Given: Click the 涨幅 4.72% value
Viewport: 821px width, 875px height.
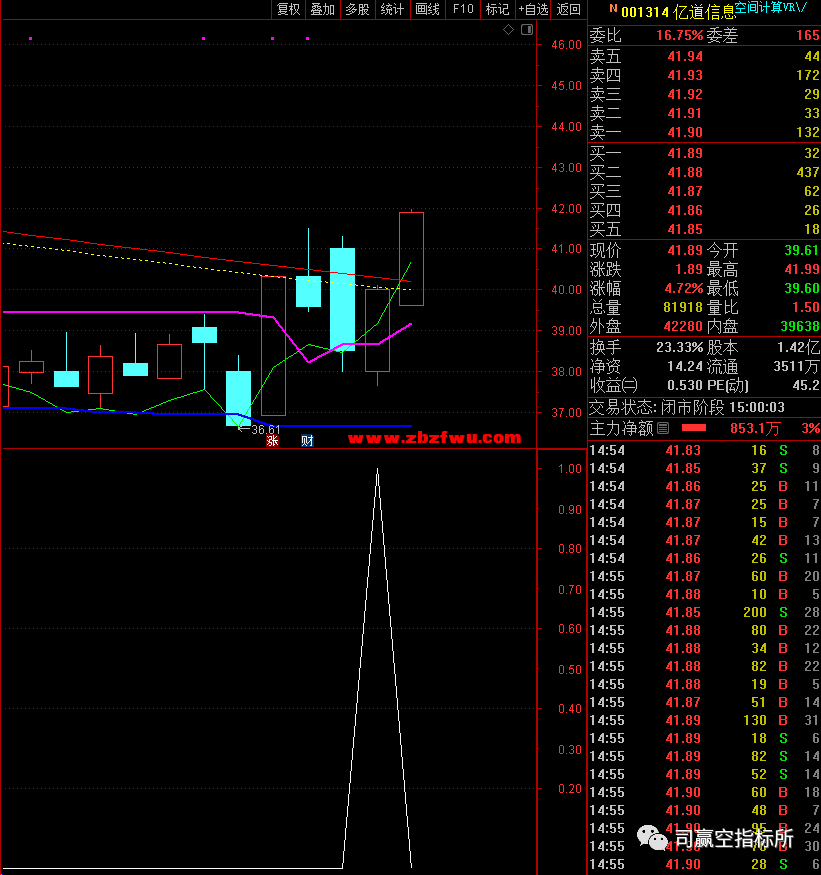Looking at the screenshot, I should tap(684, 288).
